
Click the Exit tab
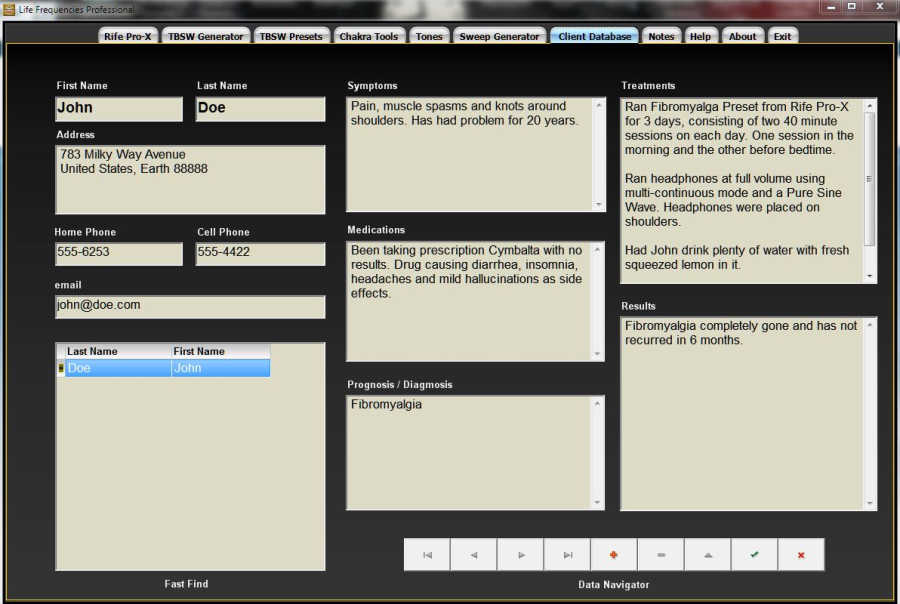pyautogui.click(x=782, y=36)
